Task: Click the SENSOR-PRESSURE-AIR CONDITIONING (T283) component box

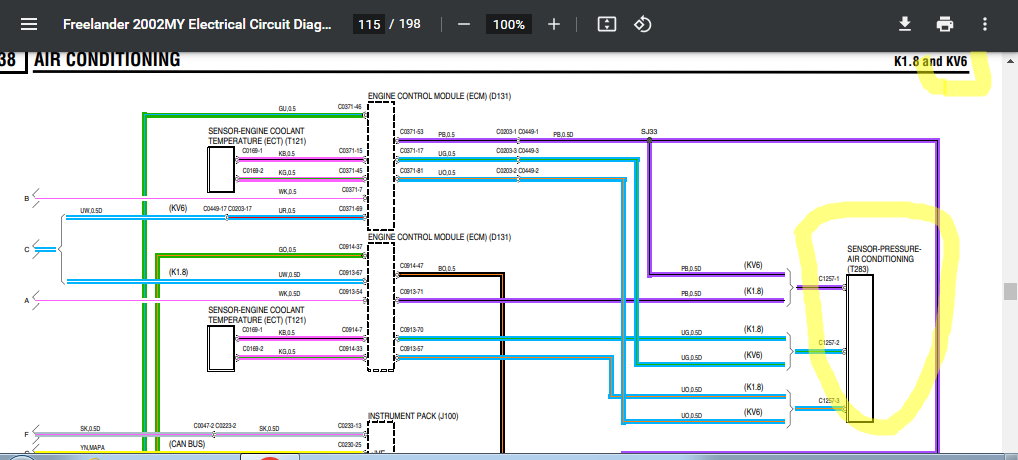Action: click(860, 348)
